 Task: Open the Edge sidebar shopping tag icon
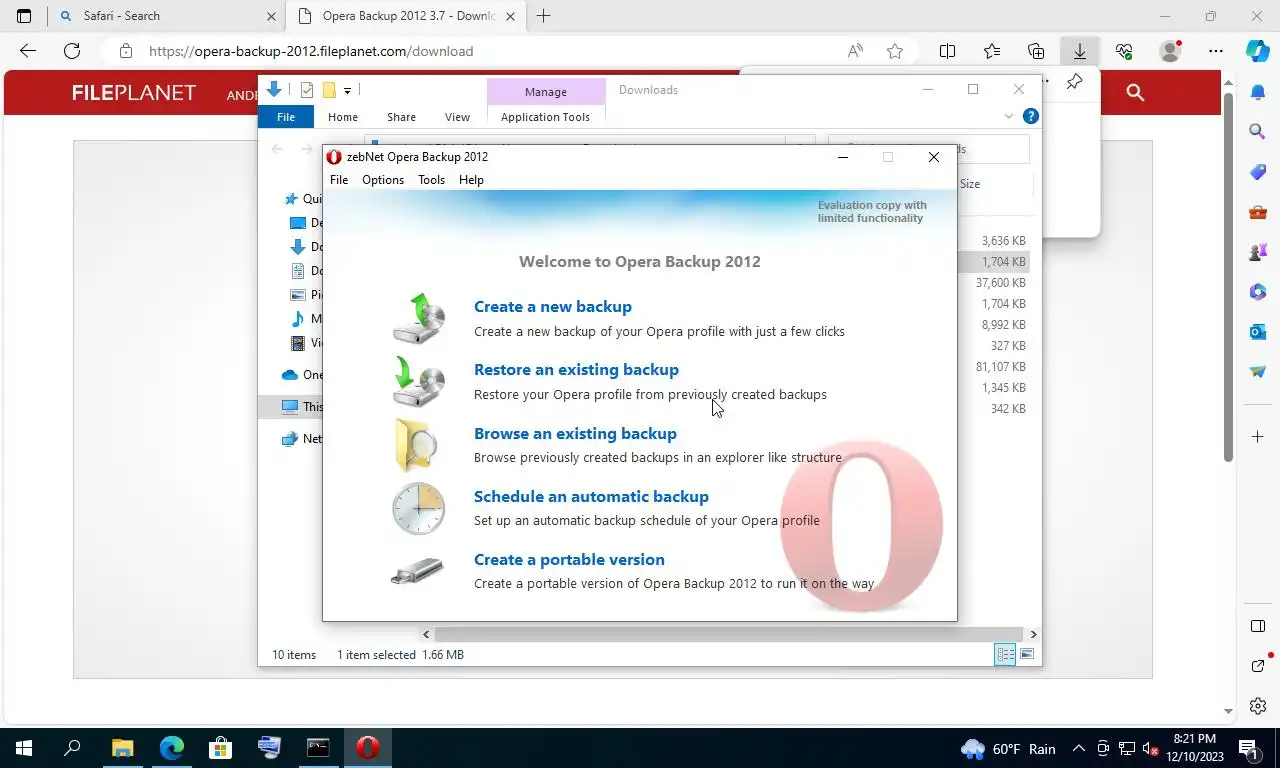click(x=1258, y=171)
